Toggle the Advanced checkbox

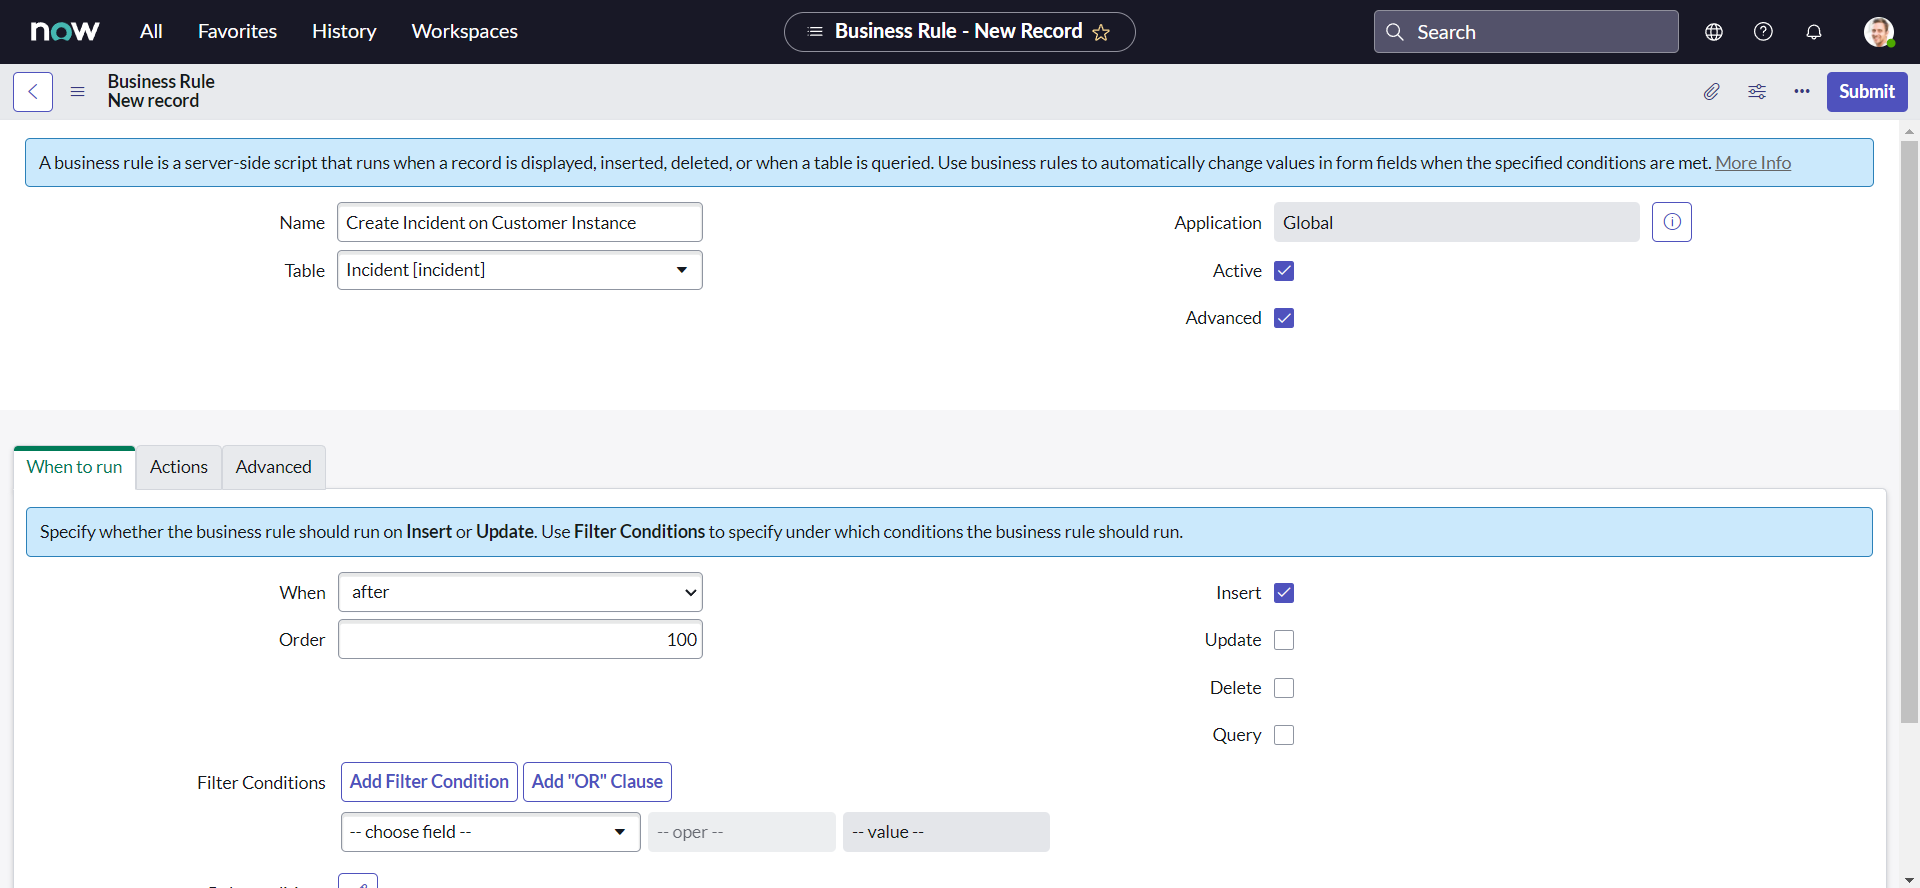[1284, 318]
